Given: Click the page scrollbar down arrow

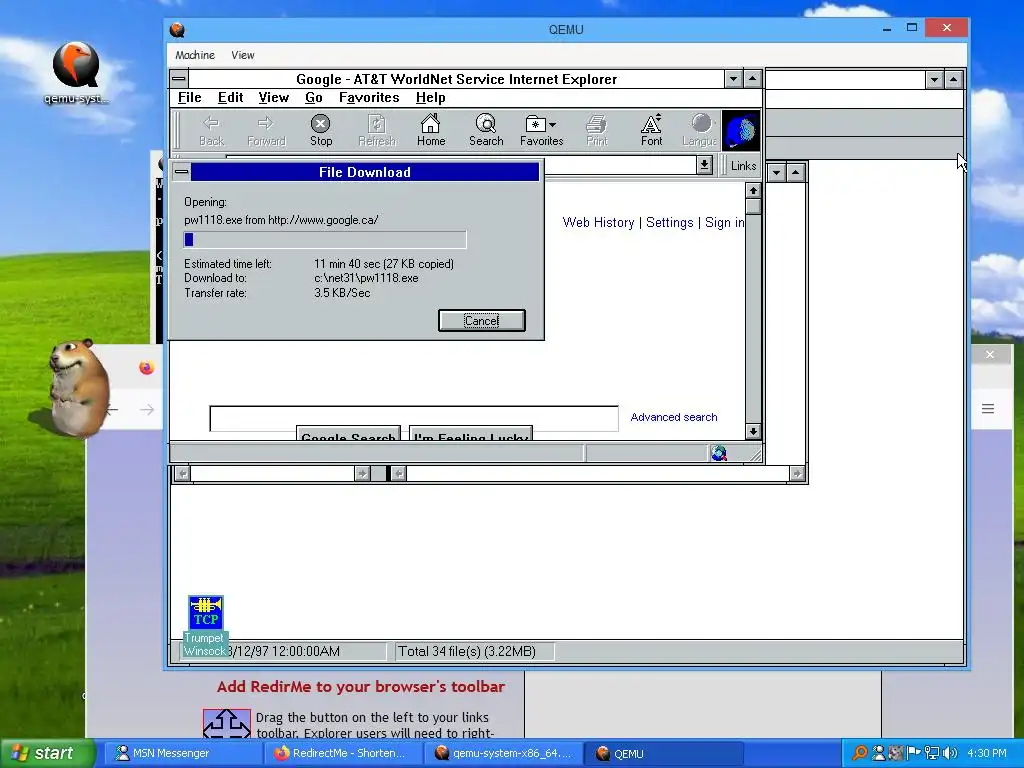Looking at the screenshot, I should click(753, 431).
